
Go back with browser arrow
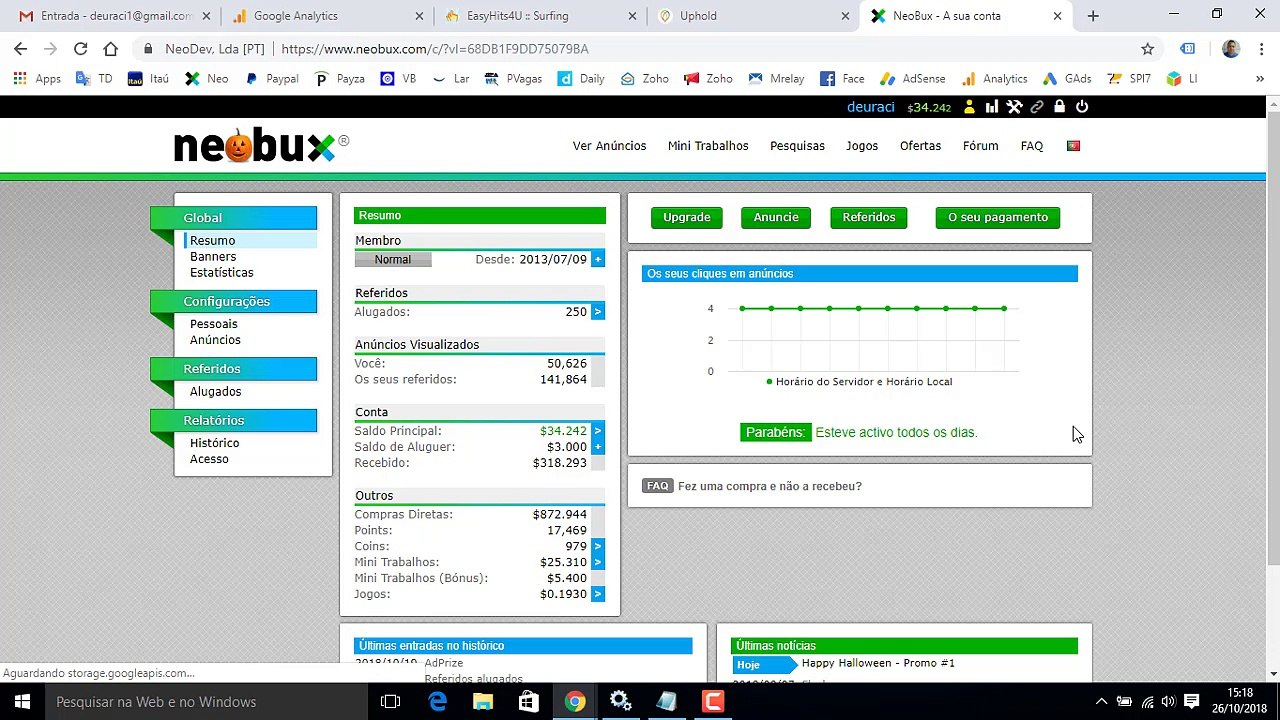point(21,48)
